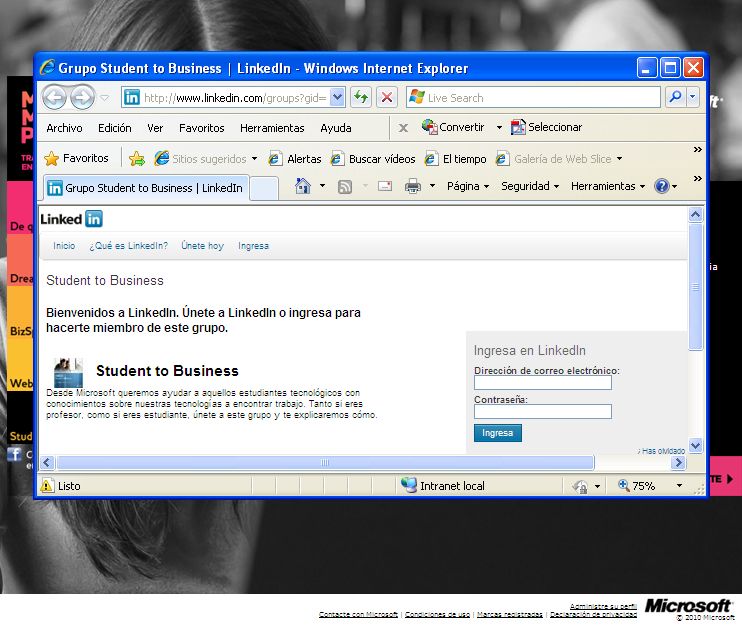Open the ¿Qué es LinkedIn? link
The image size is (742, 630).
pyautogui.click(x=128, y=246)
